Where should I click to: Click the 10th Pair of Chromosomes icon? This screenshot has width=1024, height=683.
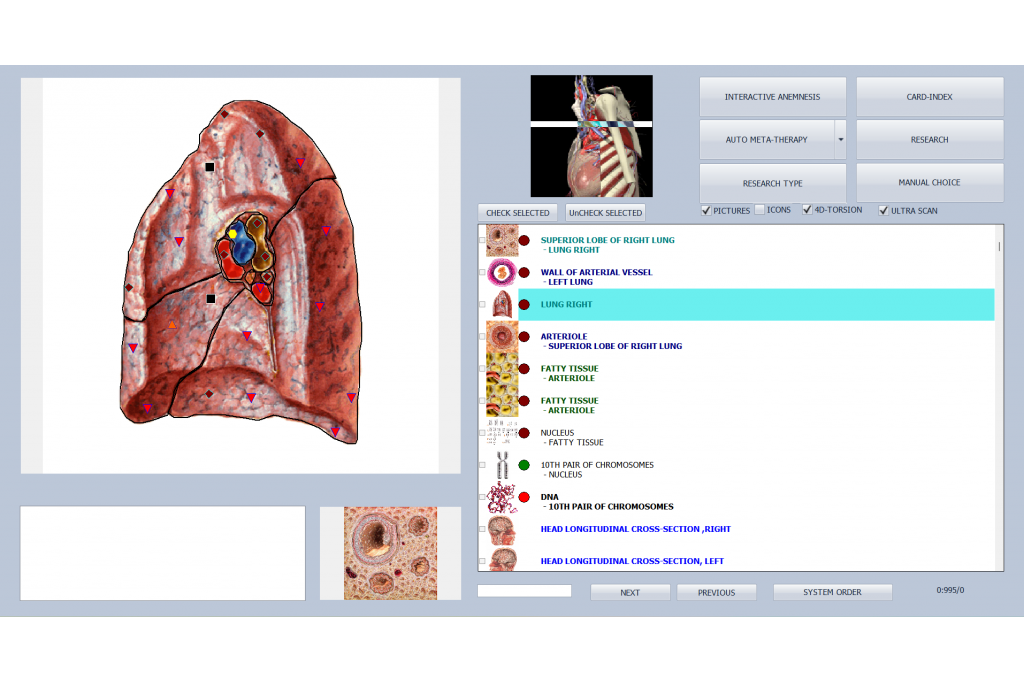pos(502,465)
